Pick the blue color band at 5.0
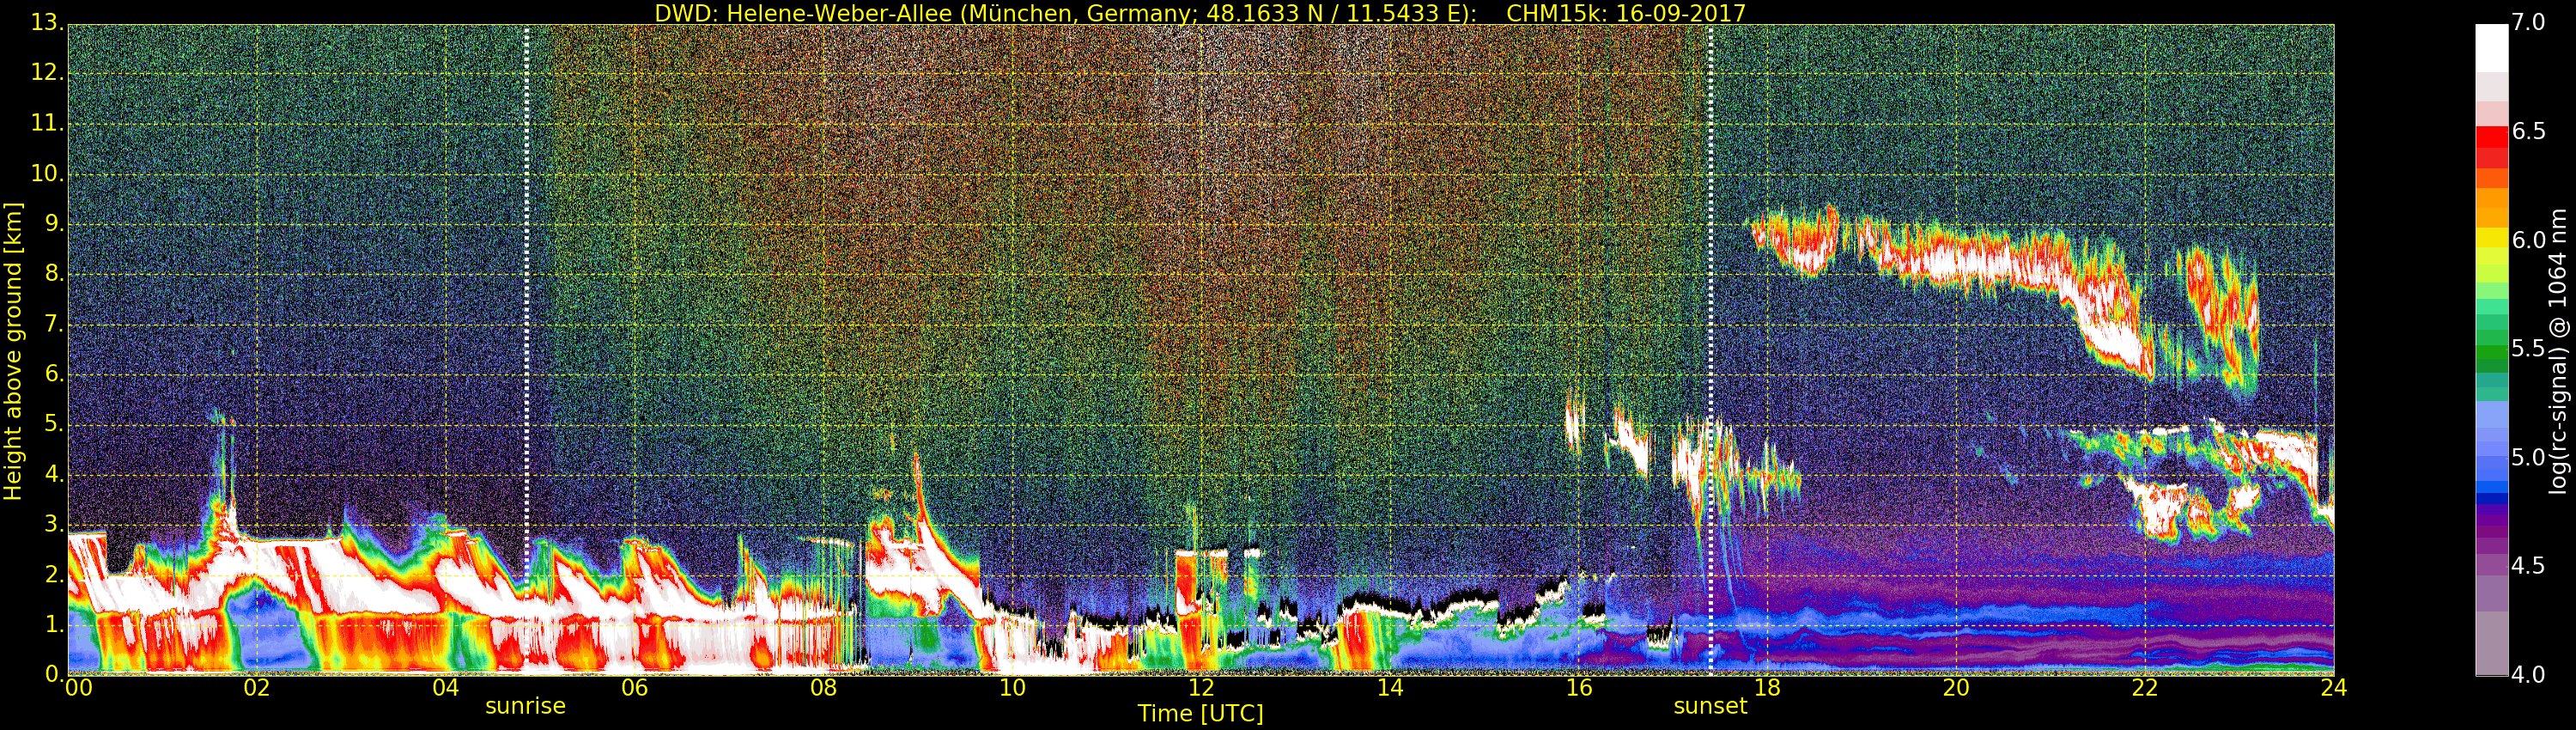The width and height of the screenshot is (2576, 730). coord(2491,458)
